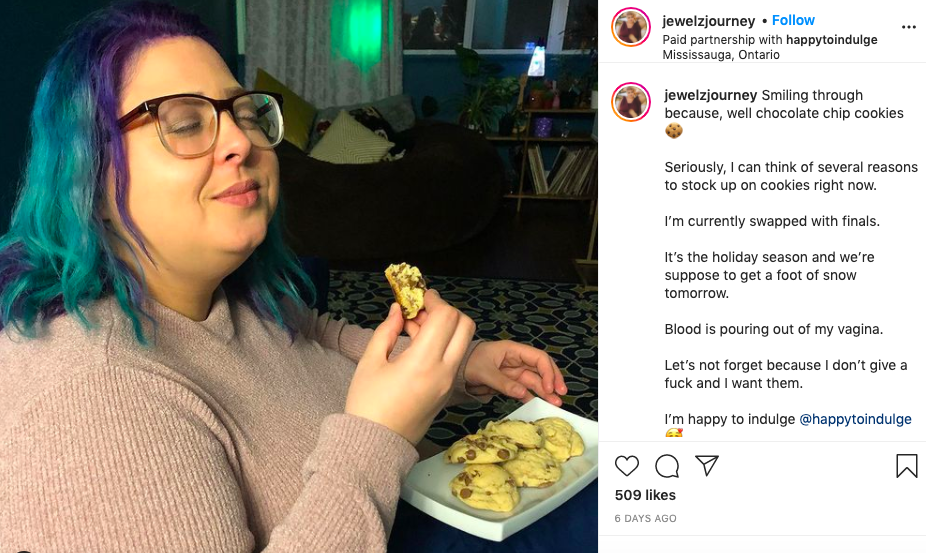This screenshot has width=926, height=553.
Task: Click the cookie emoji in caption
Action: pos(674,131)
